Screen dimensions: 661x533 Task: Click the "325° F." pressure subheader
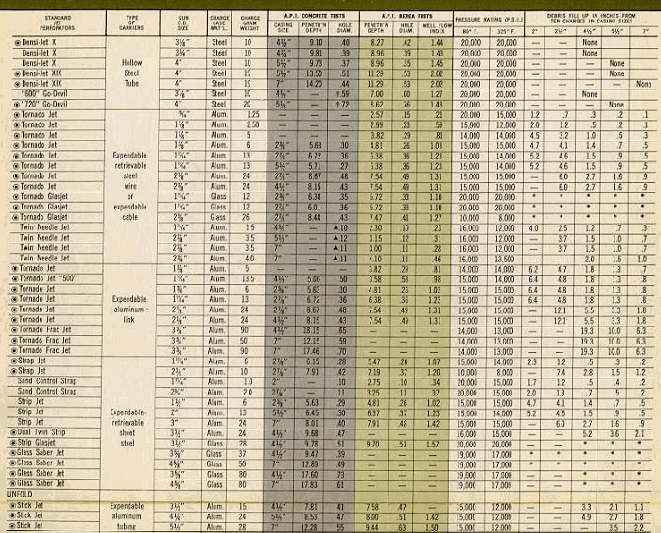506,32
